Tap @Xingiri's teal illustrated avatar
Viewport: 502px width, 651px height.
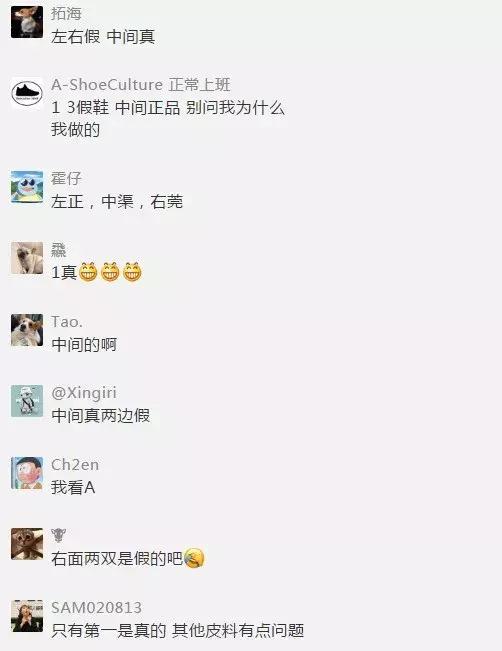click(27, 401)
